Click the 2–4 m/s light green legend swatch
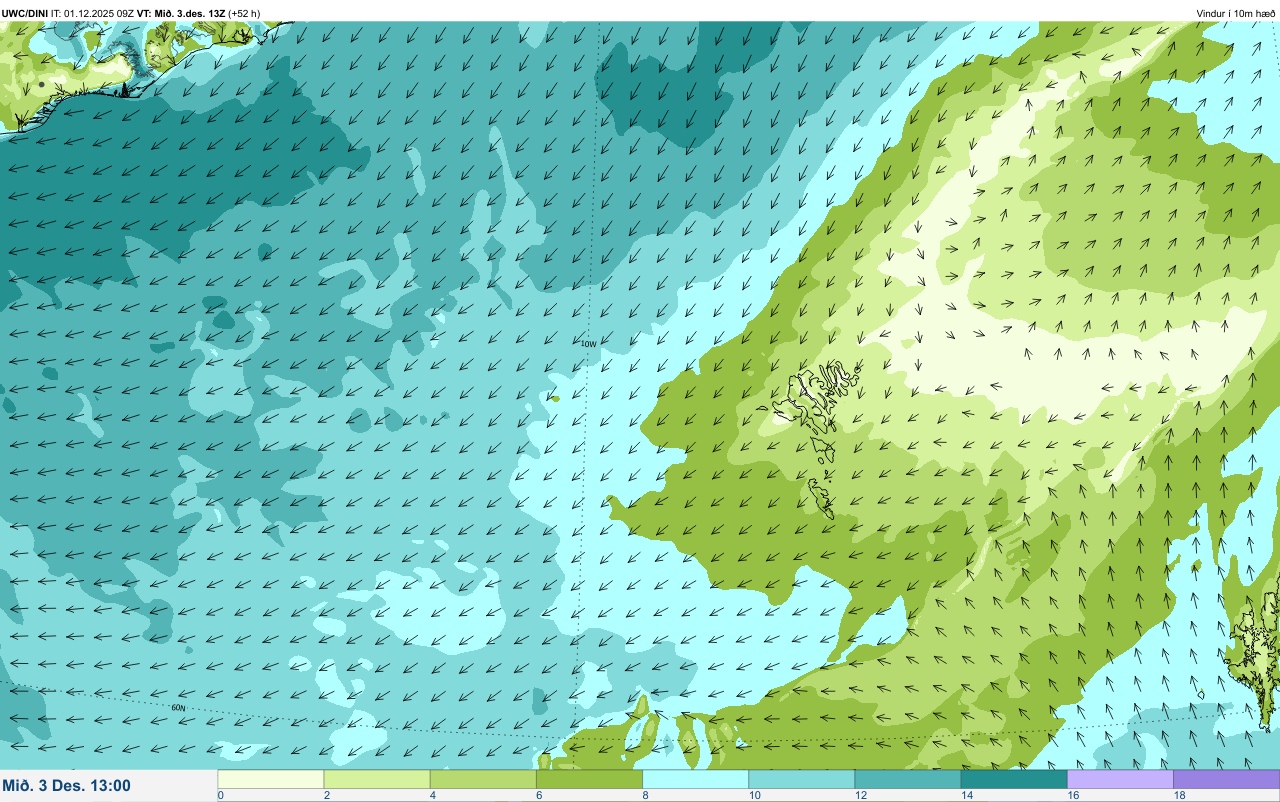This screenshot has height=802, width=1280. [x=377, y=779]
